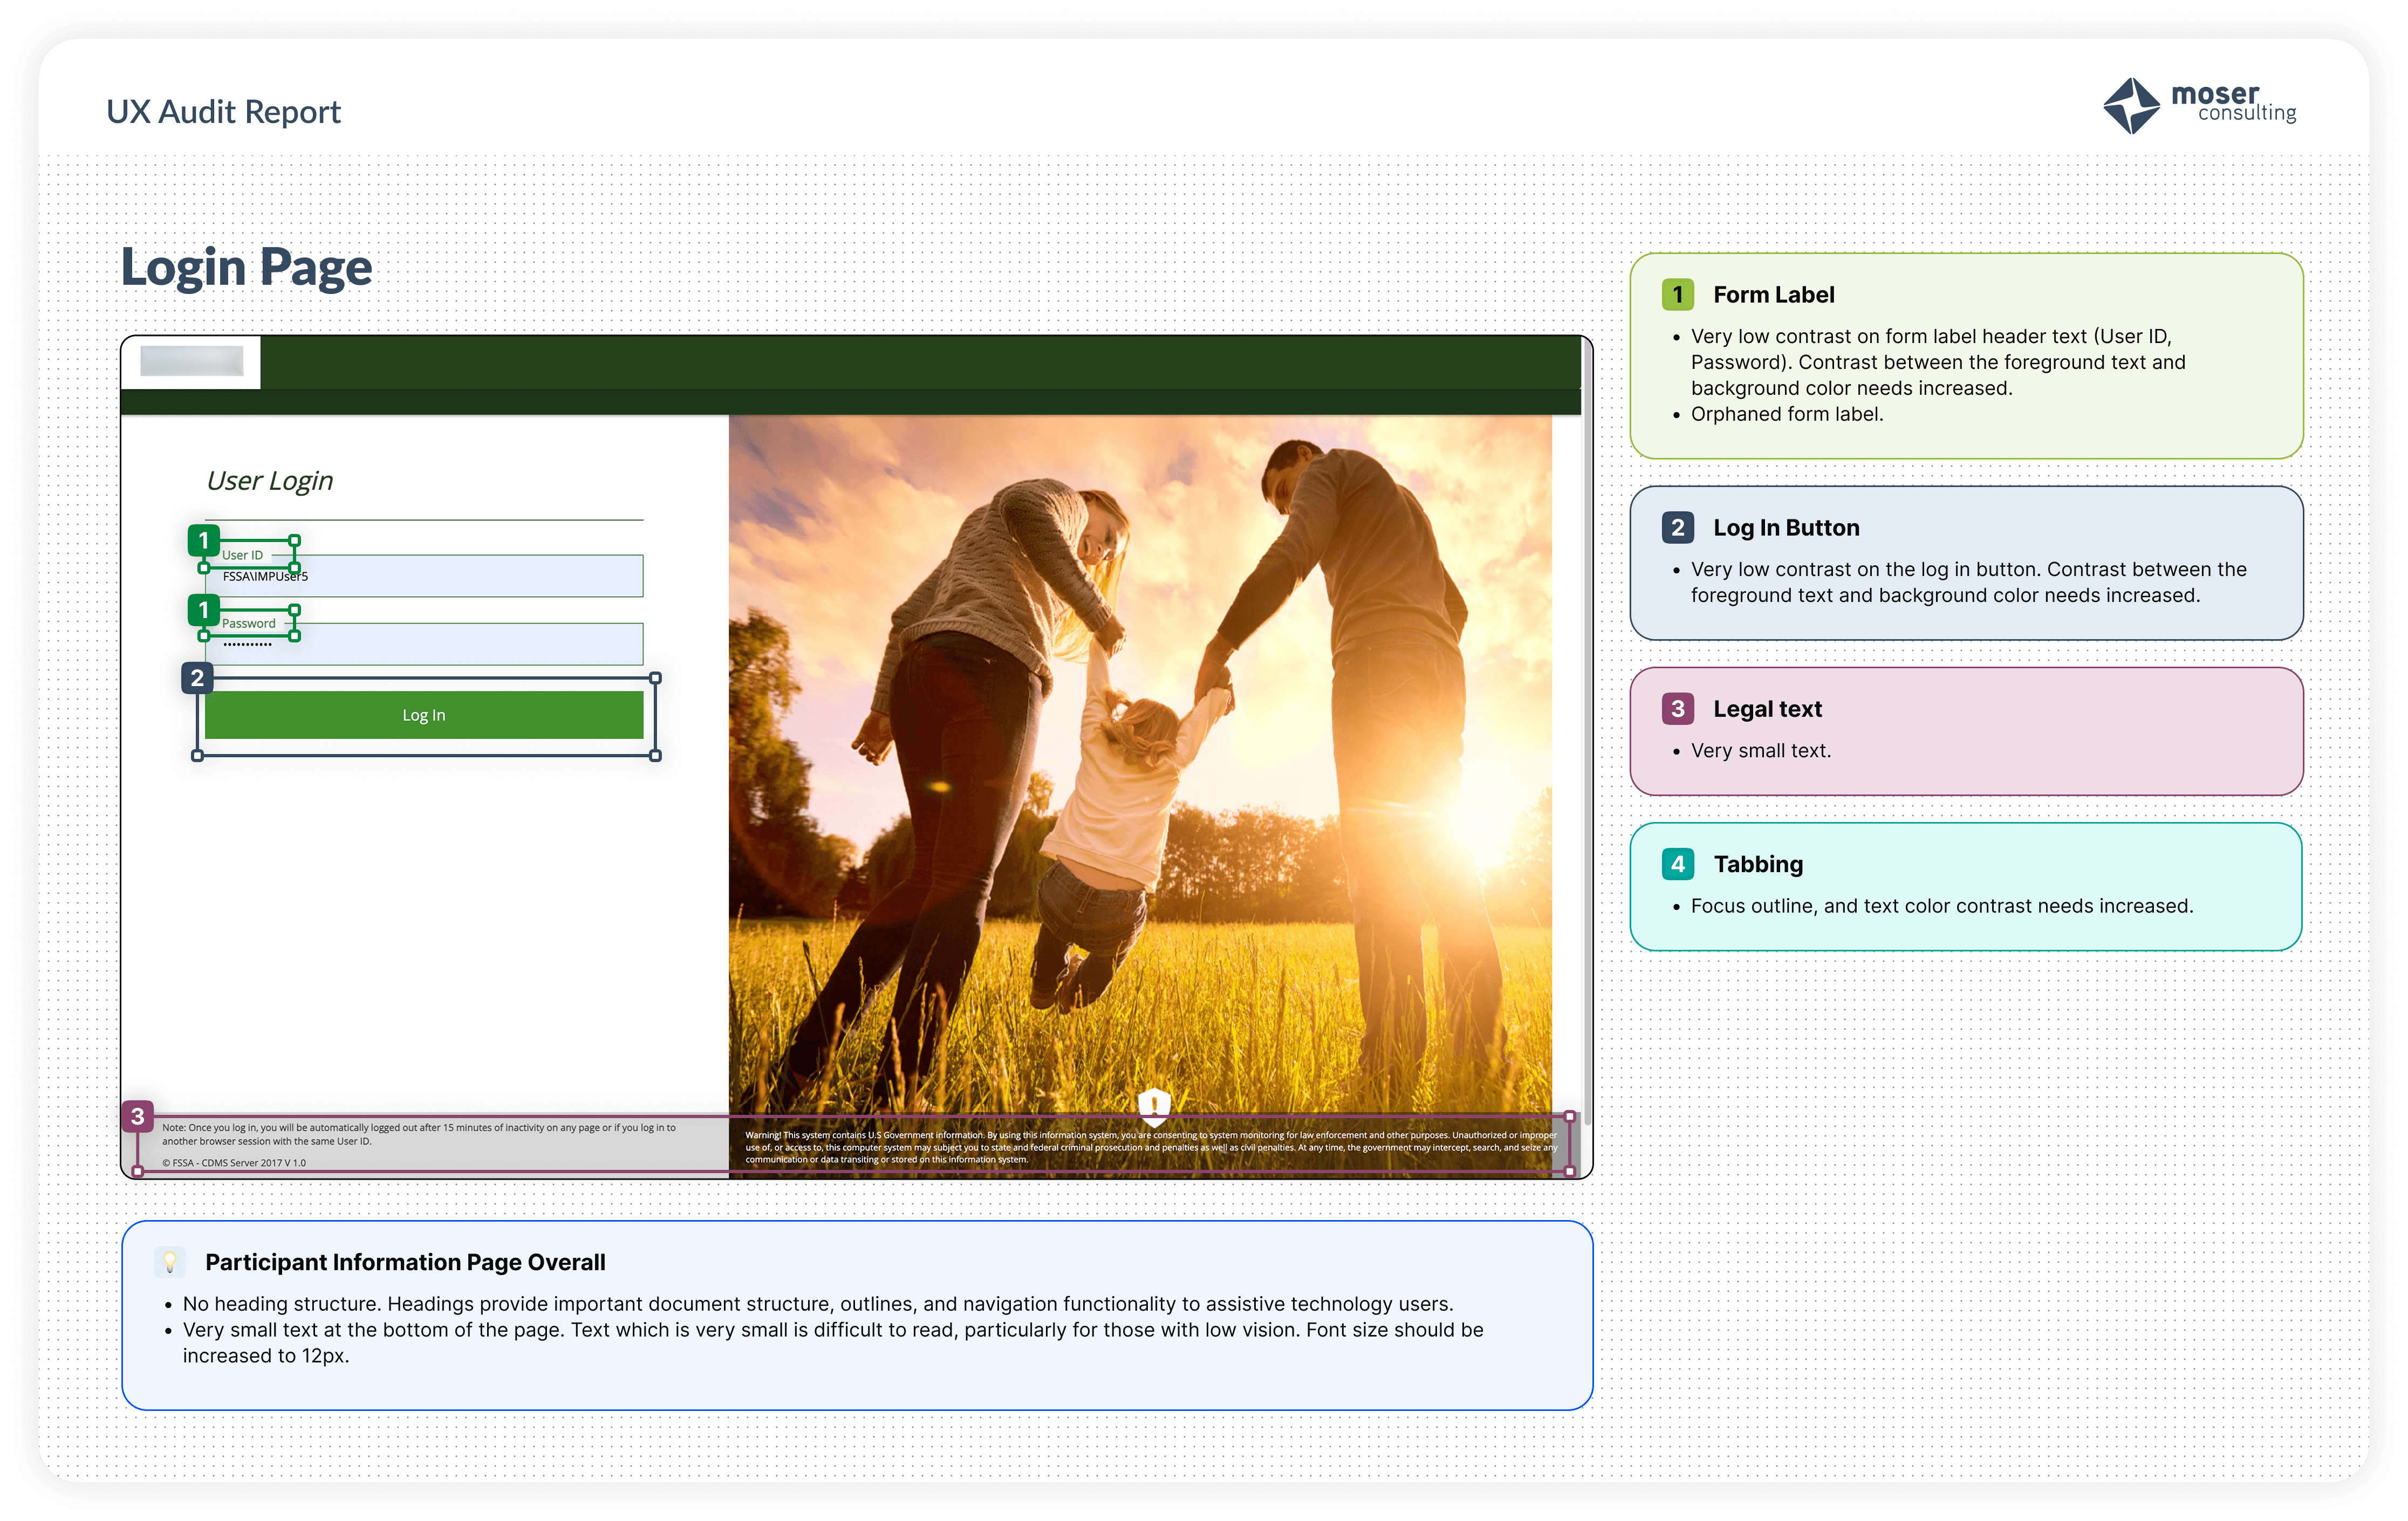Viewport: 2408px width, 1521px height.
Task: Click the green 1 badge beside Password
Action: coord(204,610)
